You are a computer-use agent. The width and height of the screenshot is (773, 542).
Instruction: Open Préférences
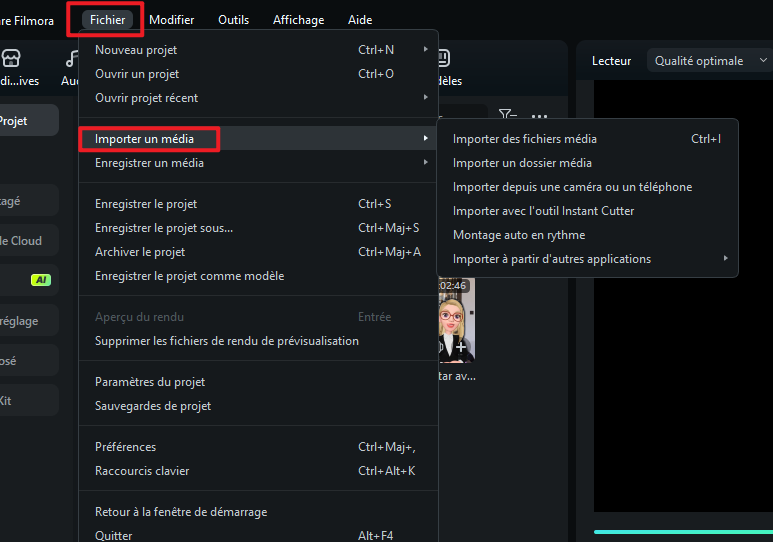coord(258,447)
